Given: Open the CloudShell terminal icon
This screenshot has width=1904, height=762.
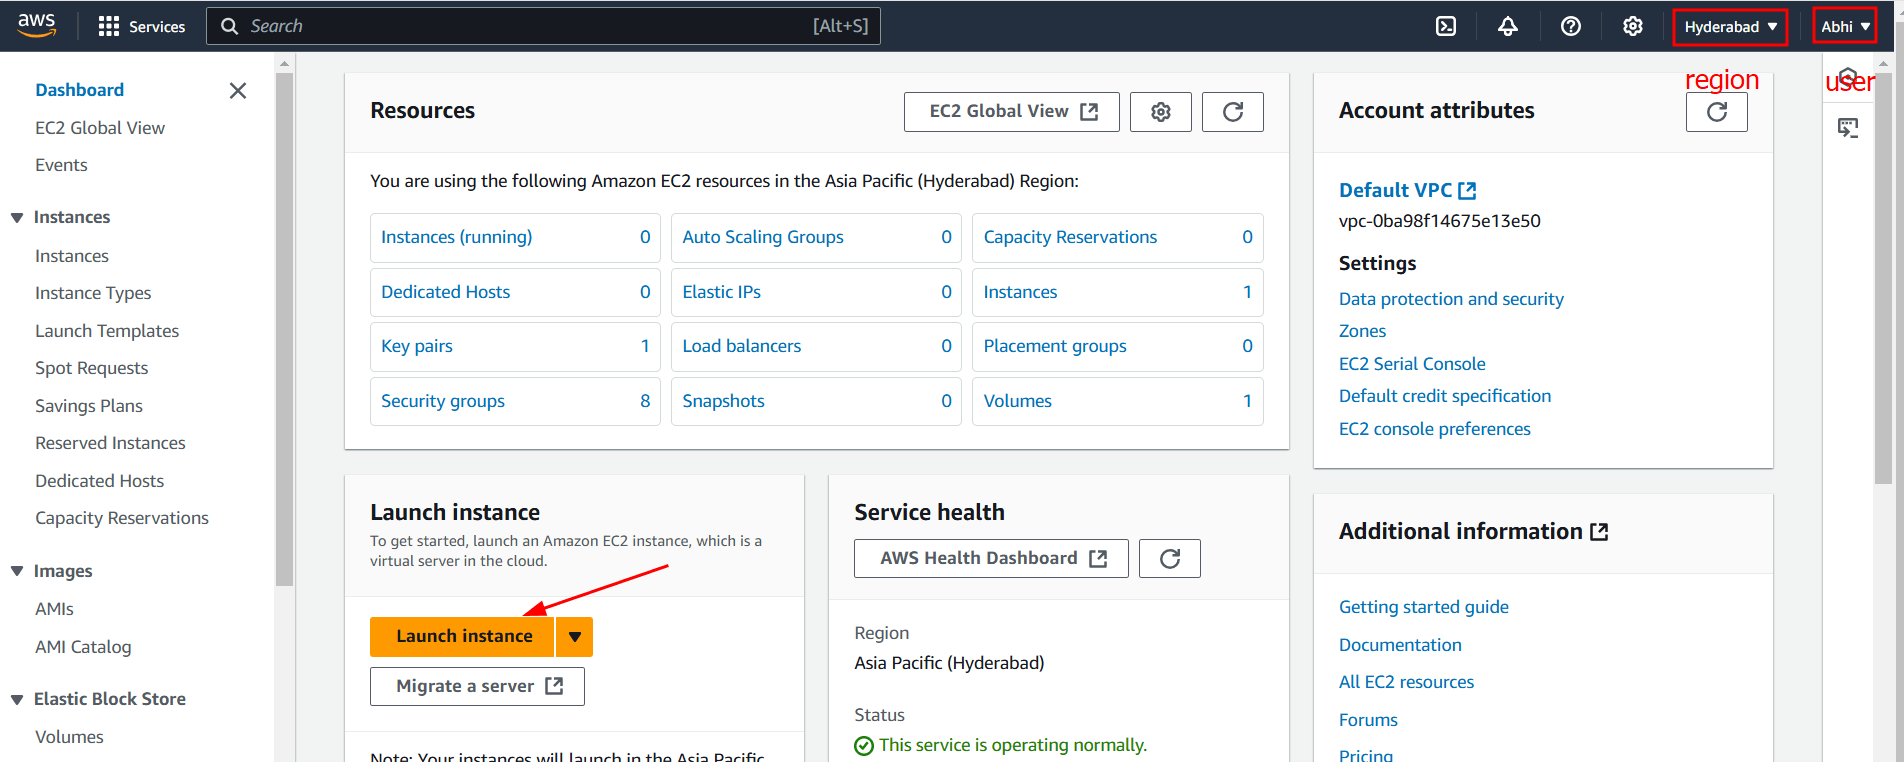Looking at the screenshot, I should click(x=1446, y=27).
